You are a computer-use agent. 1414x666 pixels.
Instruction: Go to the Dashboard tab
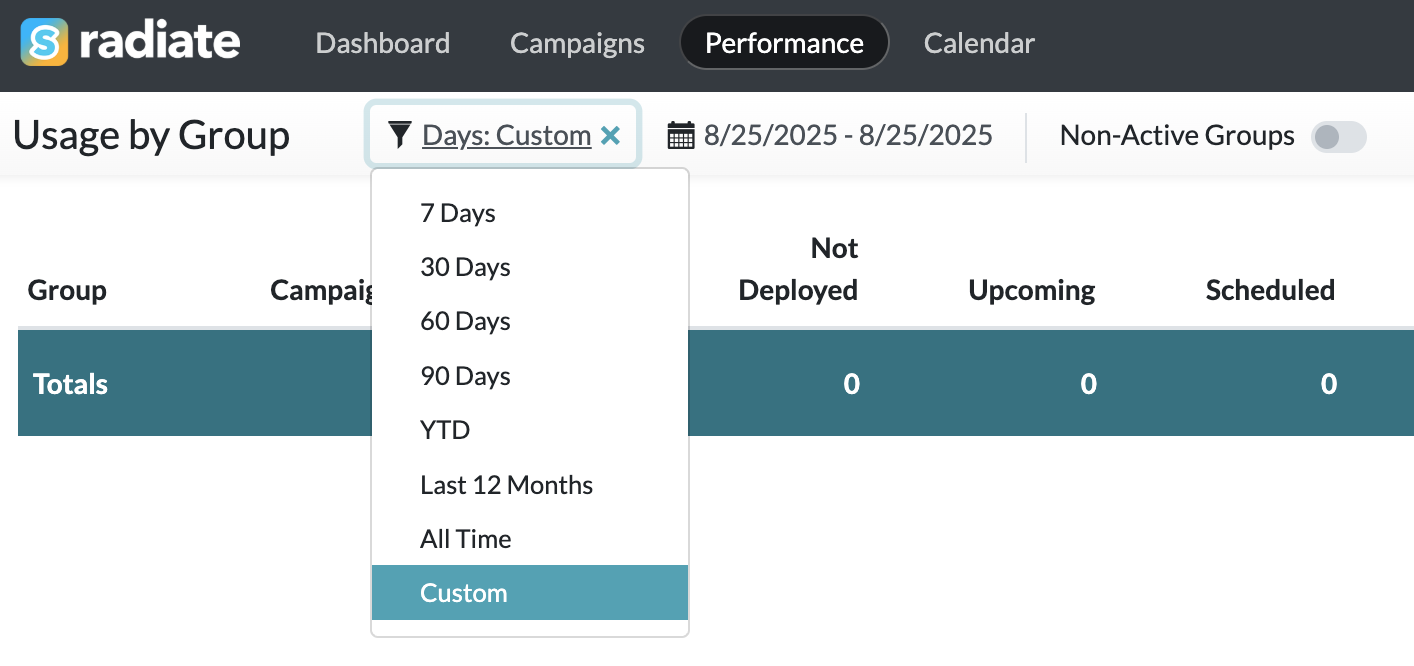tap(382, 43)
